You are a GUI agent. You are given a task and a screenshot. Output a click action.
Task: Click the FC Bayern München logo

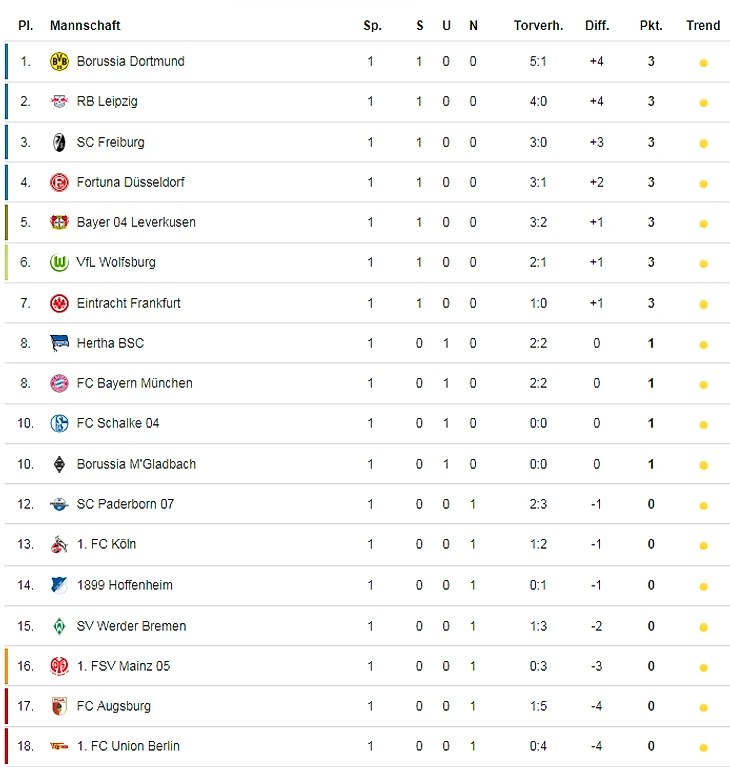(59, 383)
